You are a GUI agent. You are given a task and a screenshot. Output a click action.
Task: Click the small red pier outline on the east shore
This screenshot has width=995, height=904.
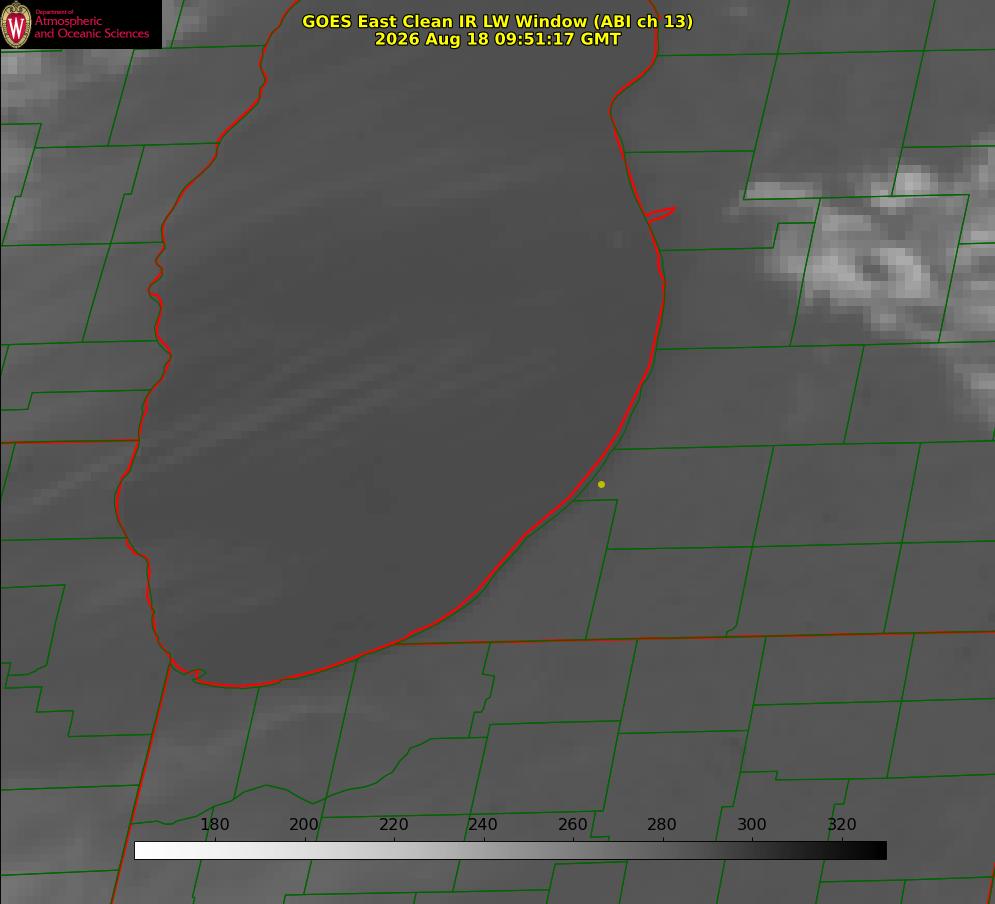click(x=660, y=214)
